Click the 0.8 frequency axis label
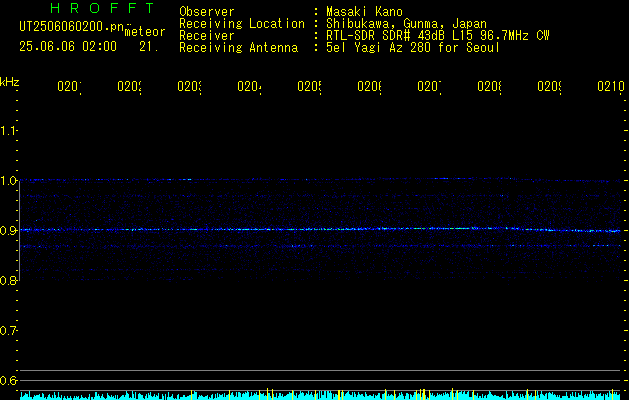This screenshot has height=400, width=629. [x=9, y=281]
